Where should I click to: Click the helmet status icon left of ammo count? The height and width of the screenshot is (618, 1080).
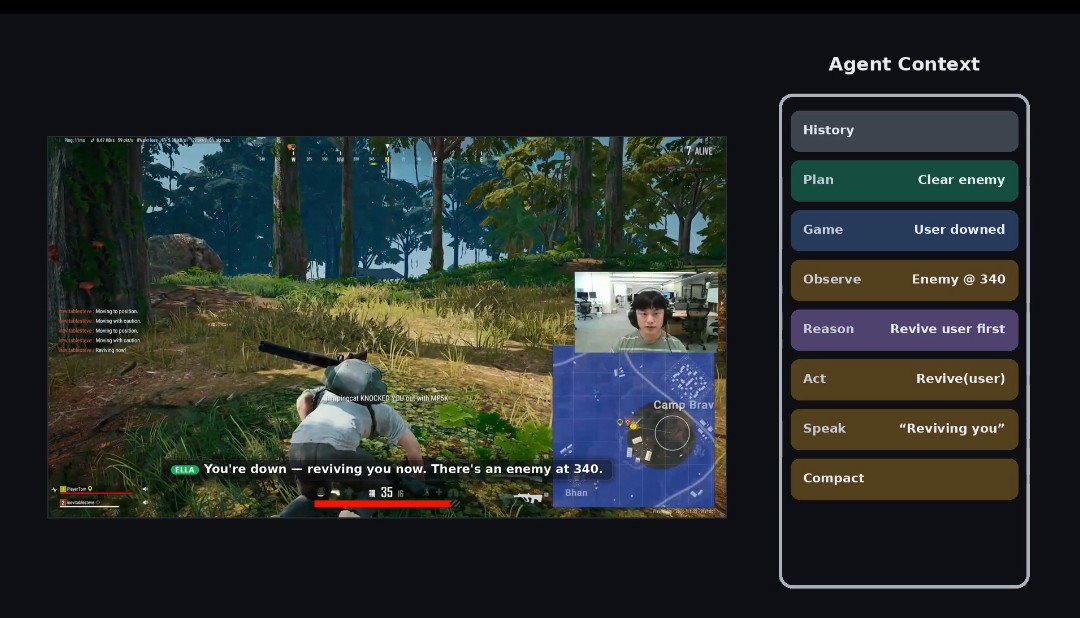click(x=321, y=492)
